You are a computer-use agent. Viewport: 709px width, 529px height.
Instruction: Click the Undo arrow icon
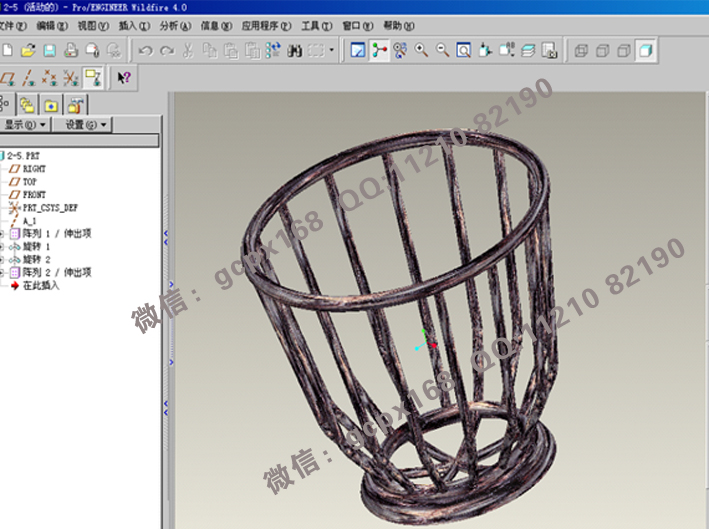coord(145,49)
